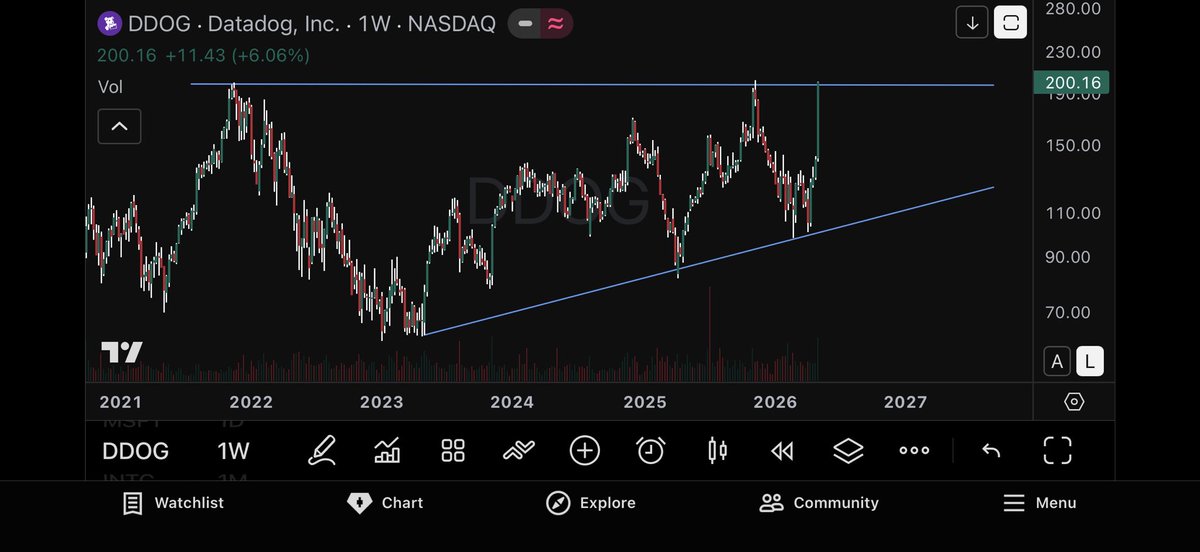Screen dimensions: 1200x552
Task: Click the DDOG Datadog, Inc. chart title
Action: point(312,23)
